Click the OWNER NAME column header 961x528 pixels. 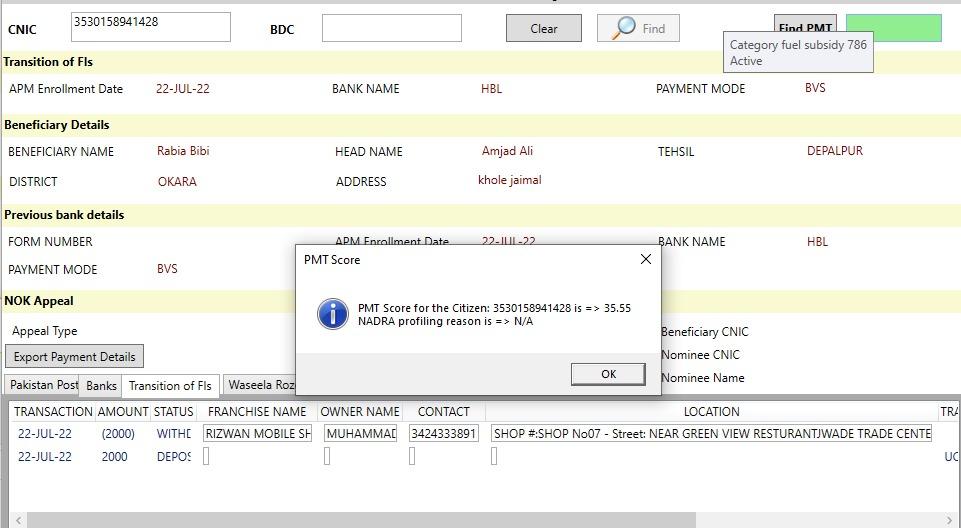point(360,412)
